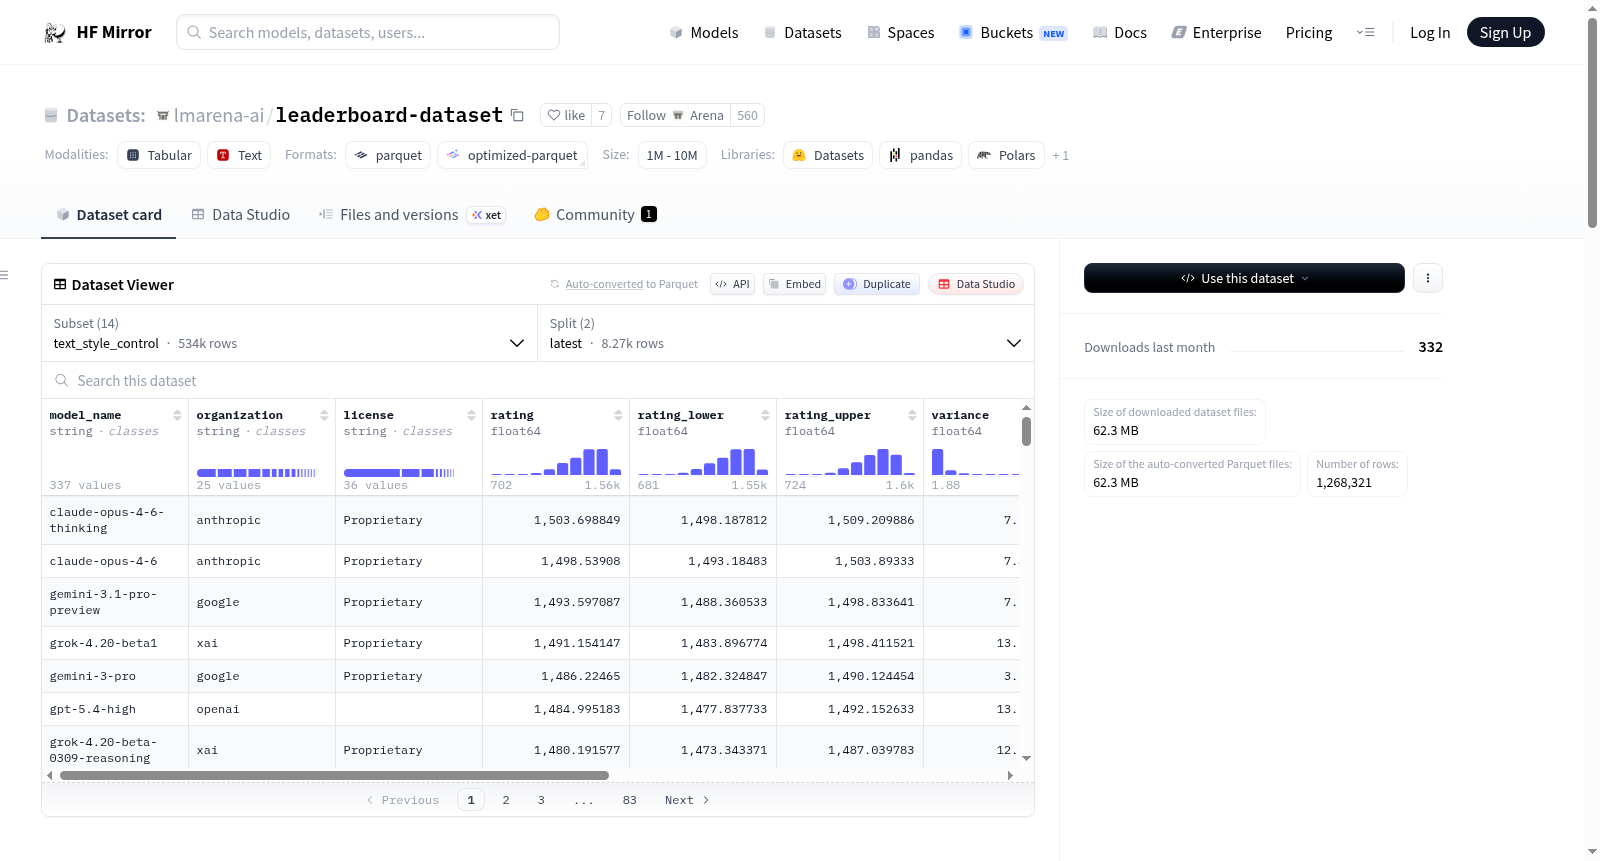Expand the Subset text_style_control dropdown
1600x861 pixels.
[289, 333]
